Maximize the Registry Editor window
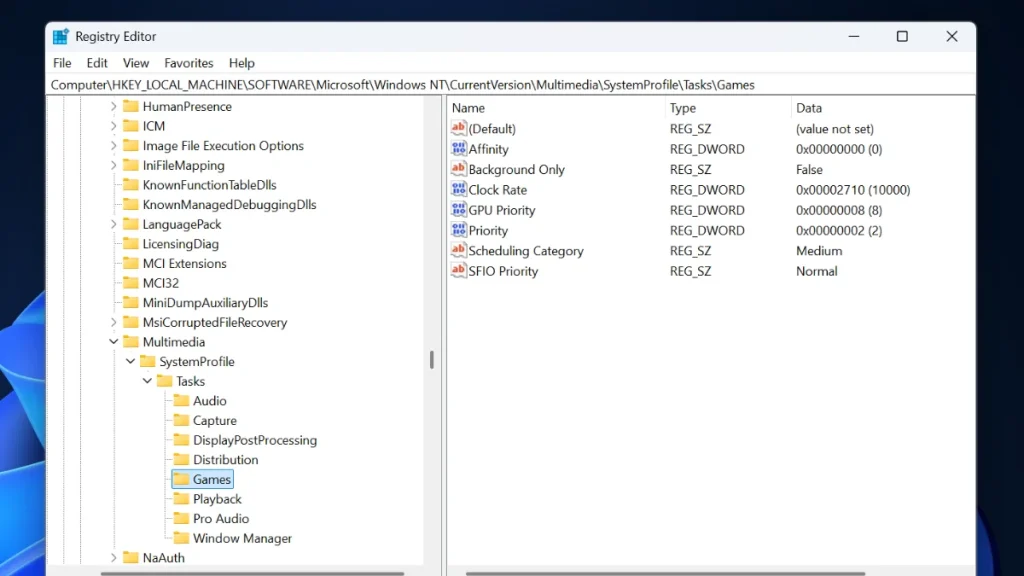 coord(902,37)
